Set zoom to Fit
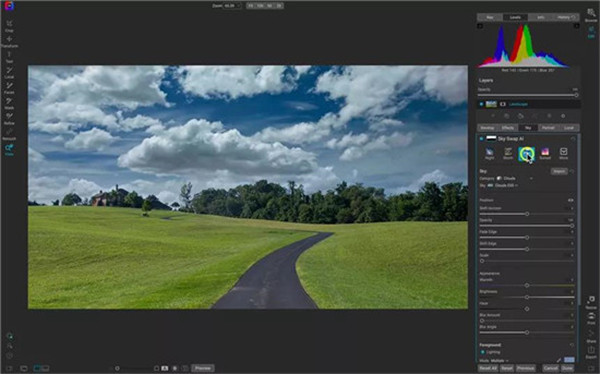 pyautogui.click(x=251, y=6)
